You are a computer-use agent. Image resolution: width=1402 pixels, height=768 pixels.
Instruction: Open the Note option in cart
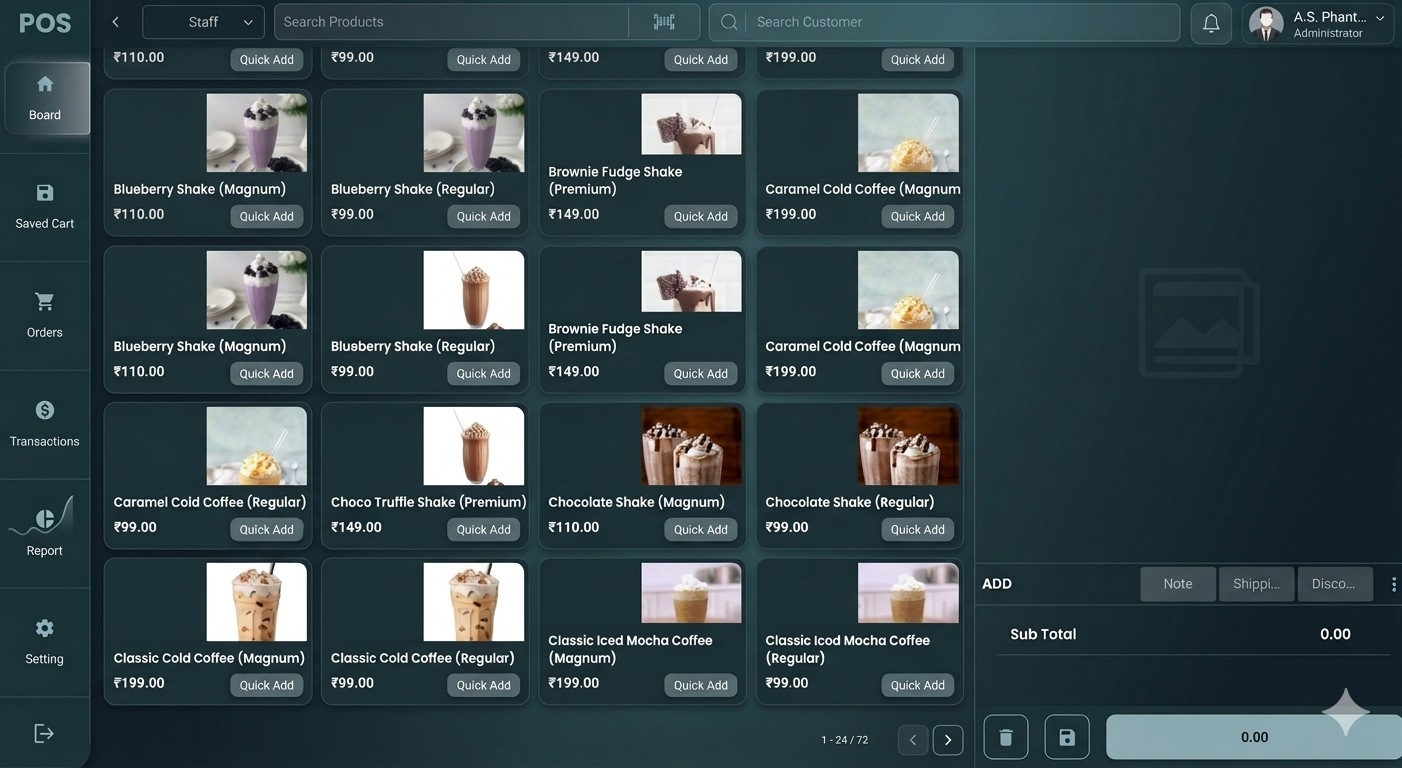[x=1178, y=584]
